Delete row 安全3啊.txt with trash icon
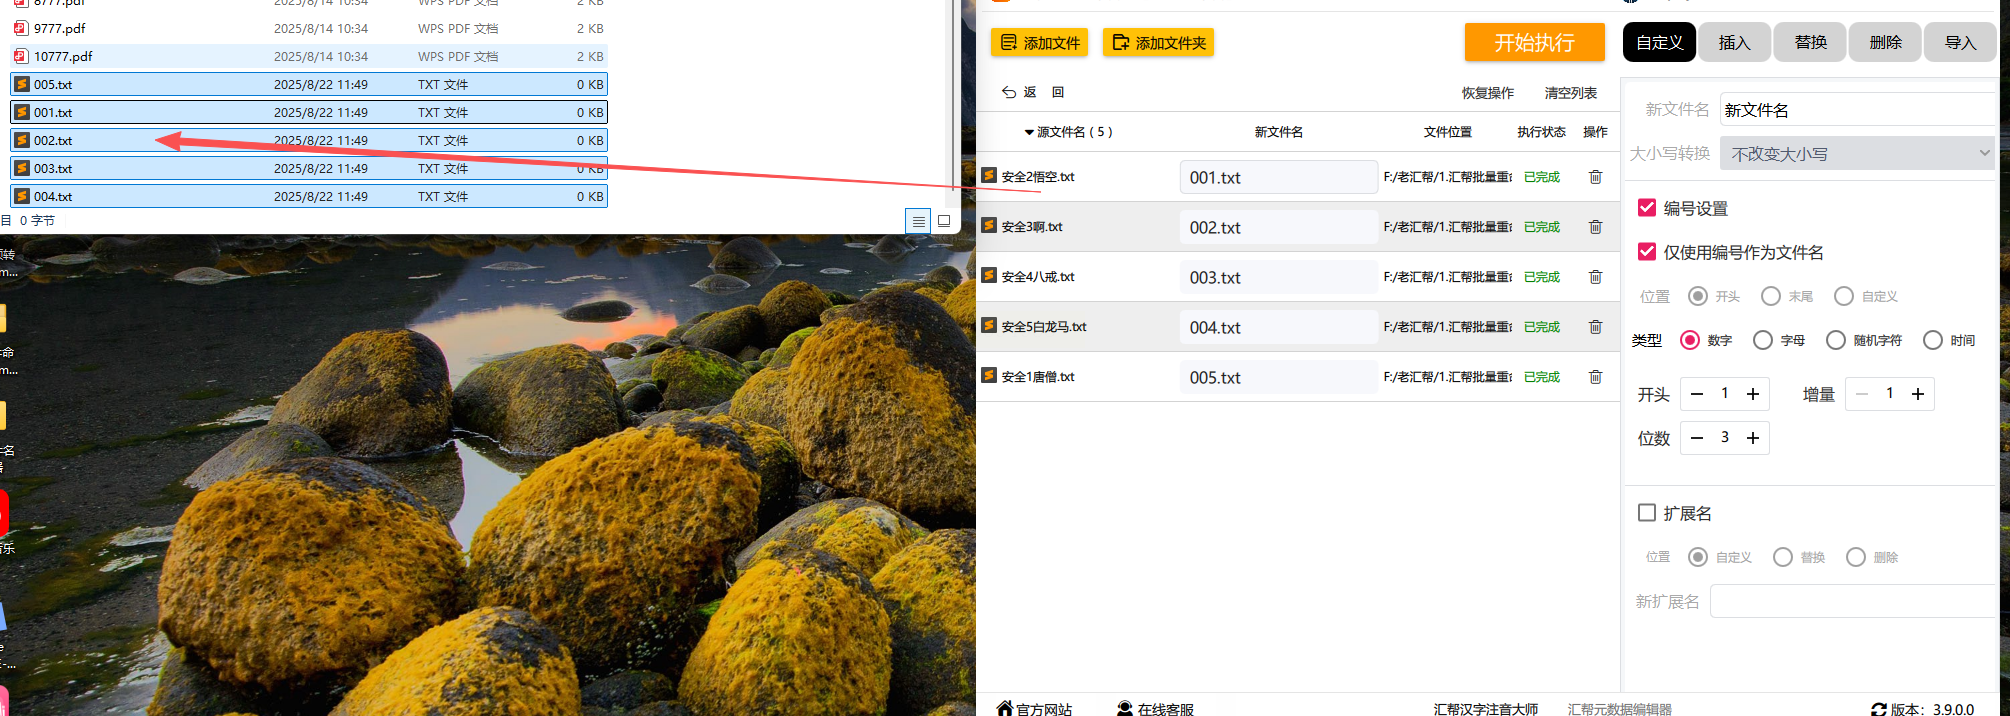 (x=1595, y=227)
